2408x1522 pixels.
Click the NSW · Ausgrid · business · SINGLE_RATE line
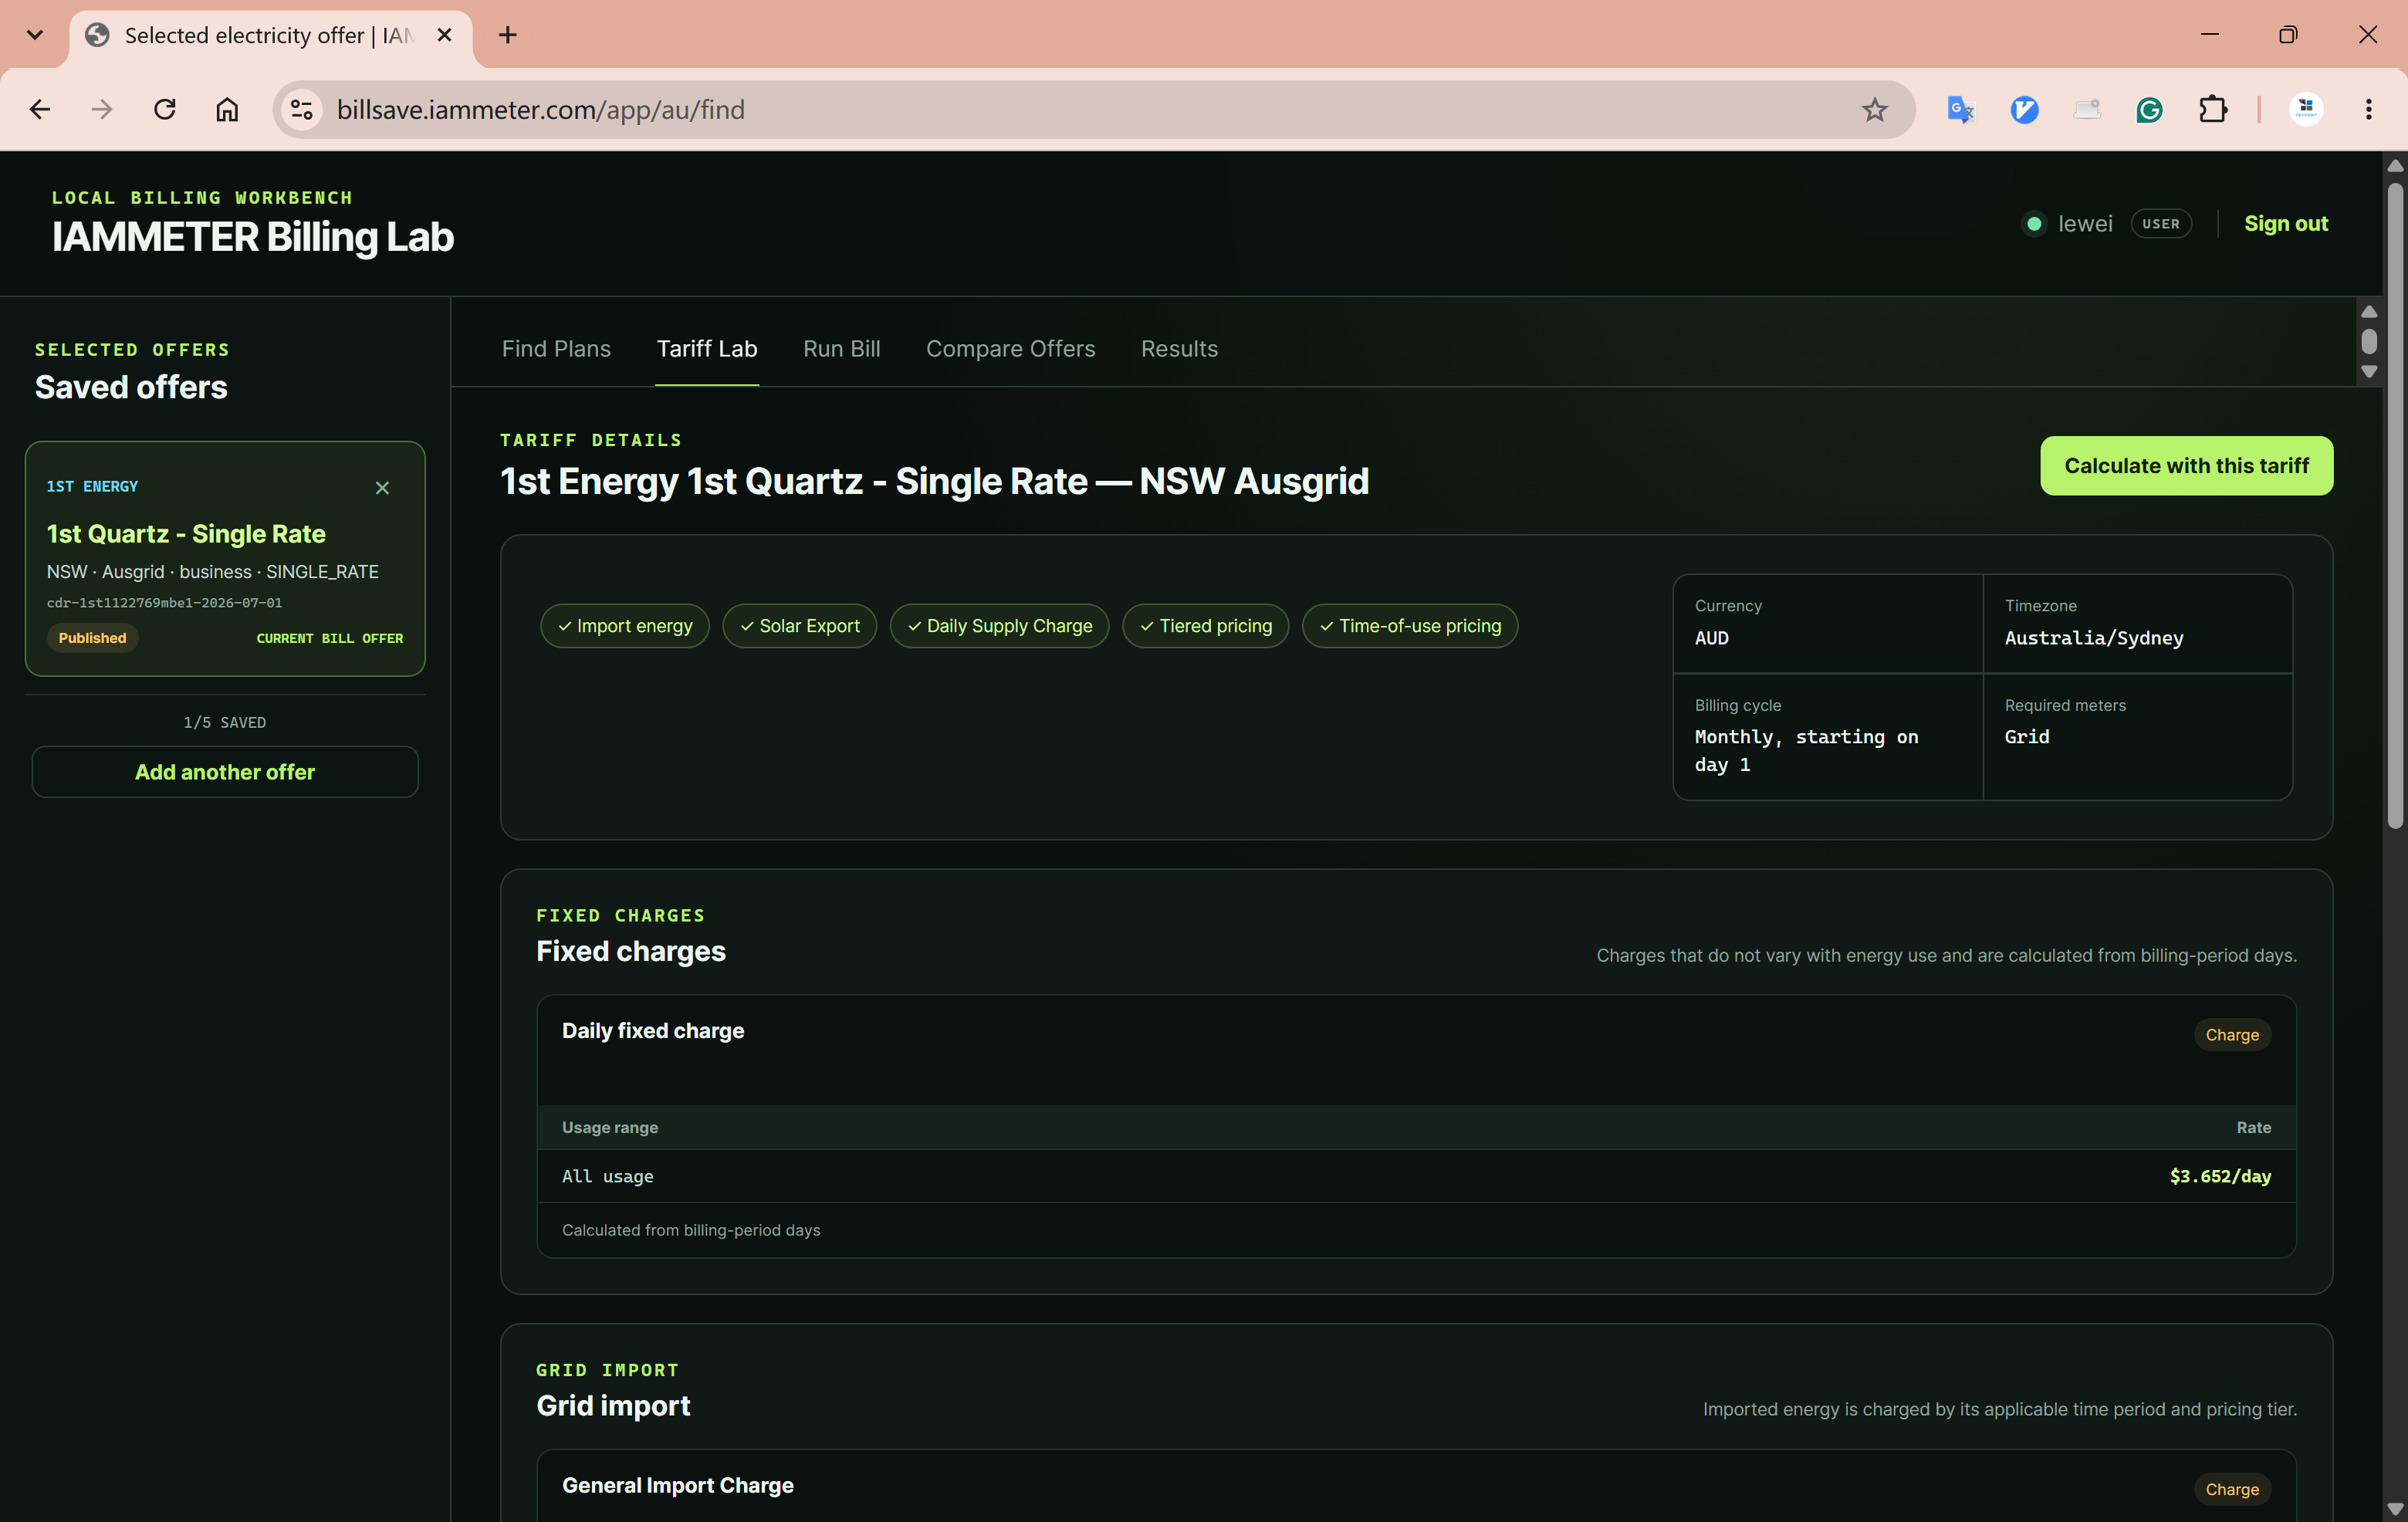pos(213,572)
